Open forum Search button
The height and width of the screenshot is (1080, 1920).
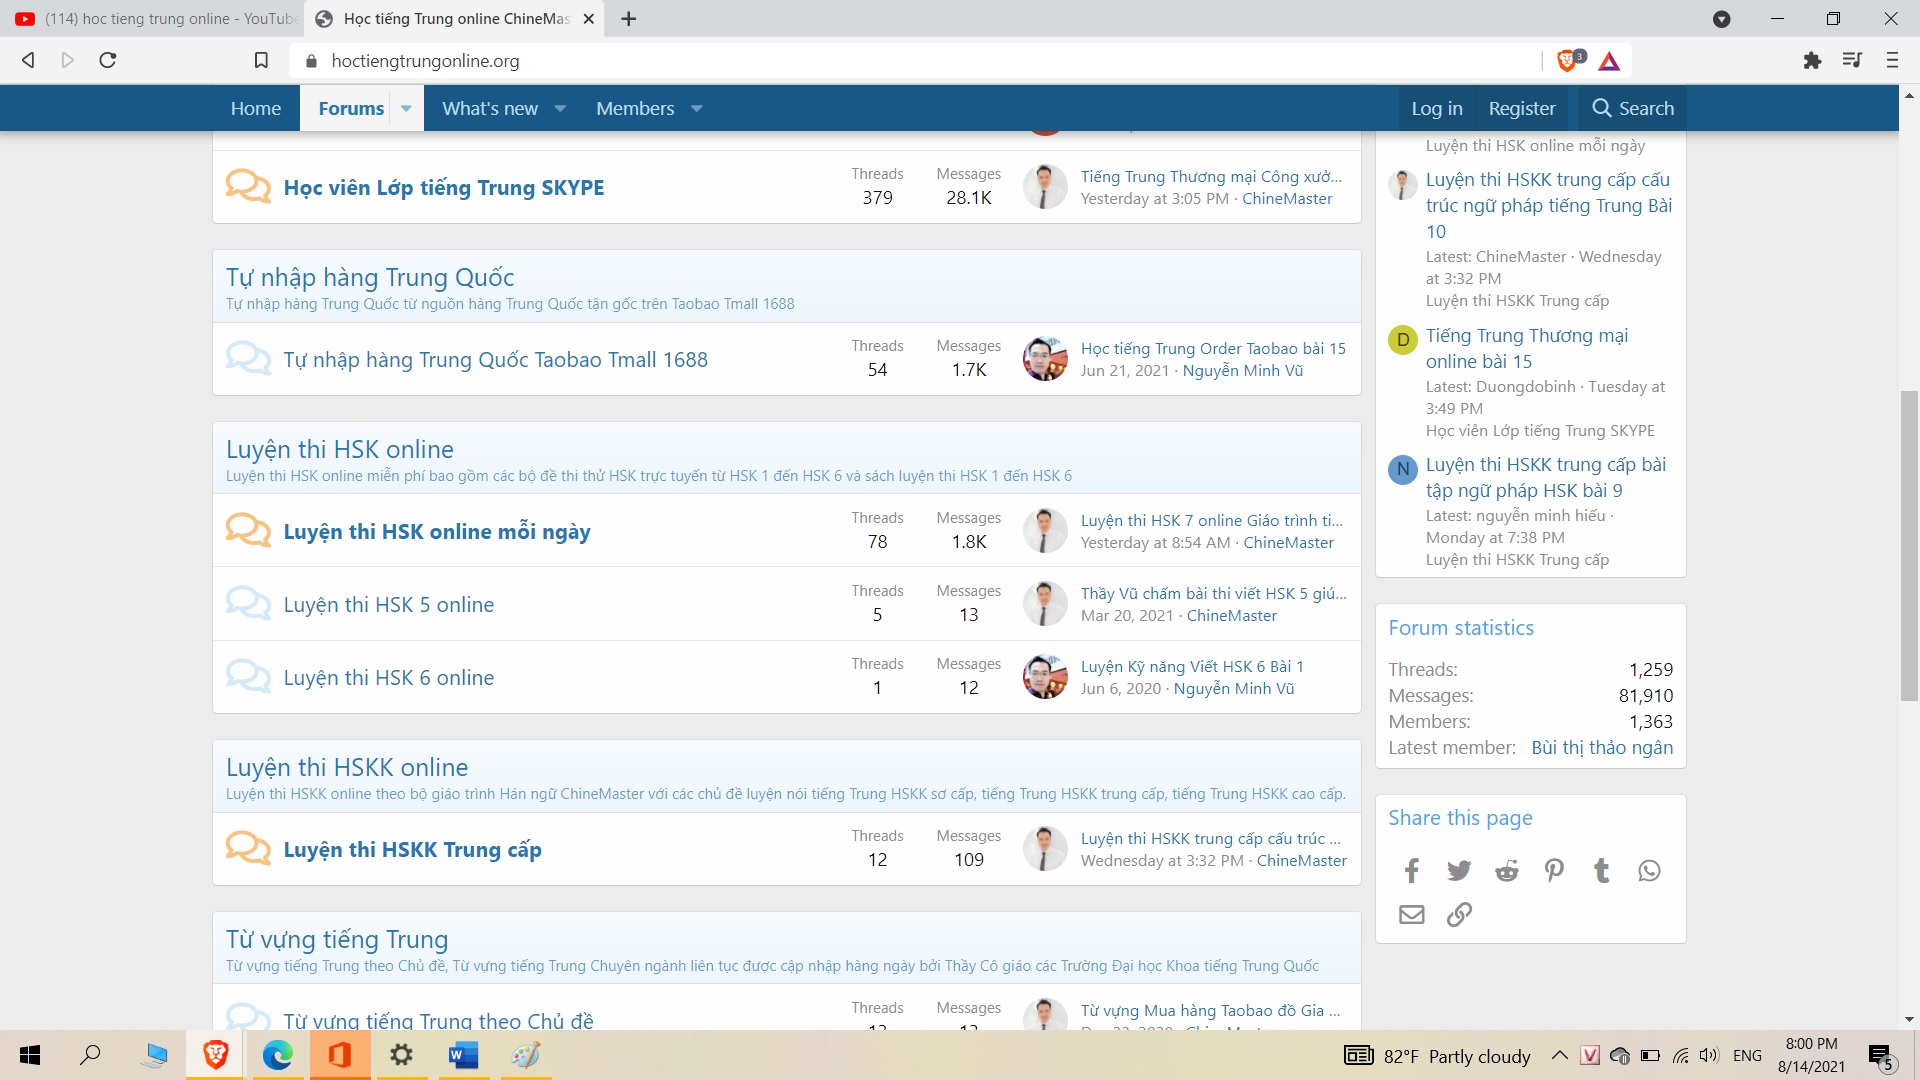[x=1632, y=108]
